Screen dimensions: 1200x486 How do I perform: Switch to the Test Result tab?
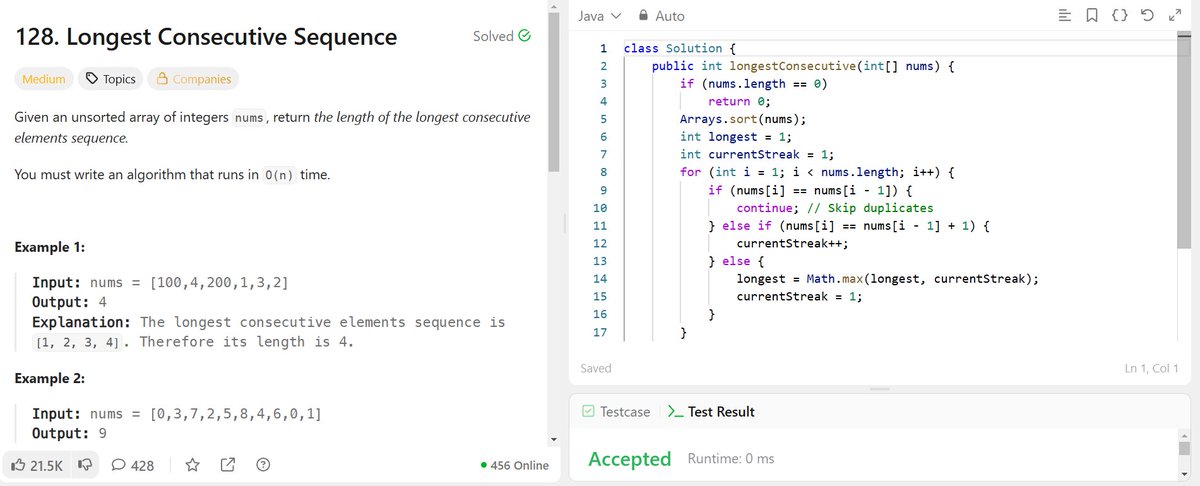coord(711,412)
